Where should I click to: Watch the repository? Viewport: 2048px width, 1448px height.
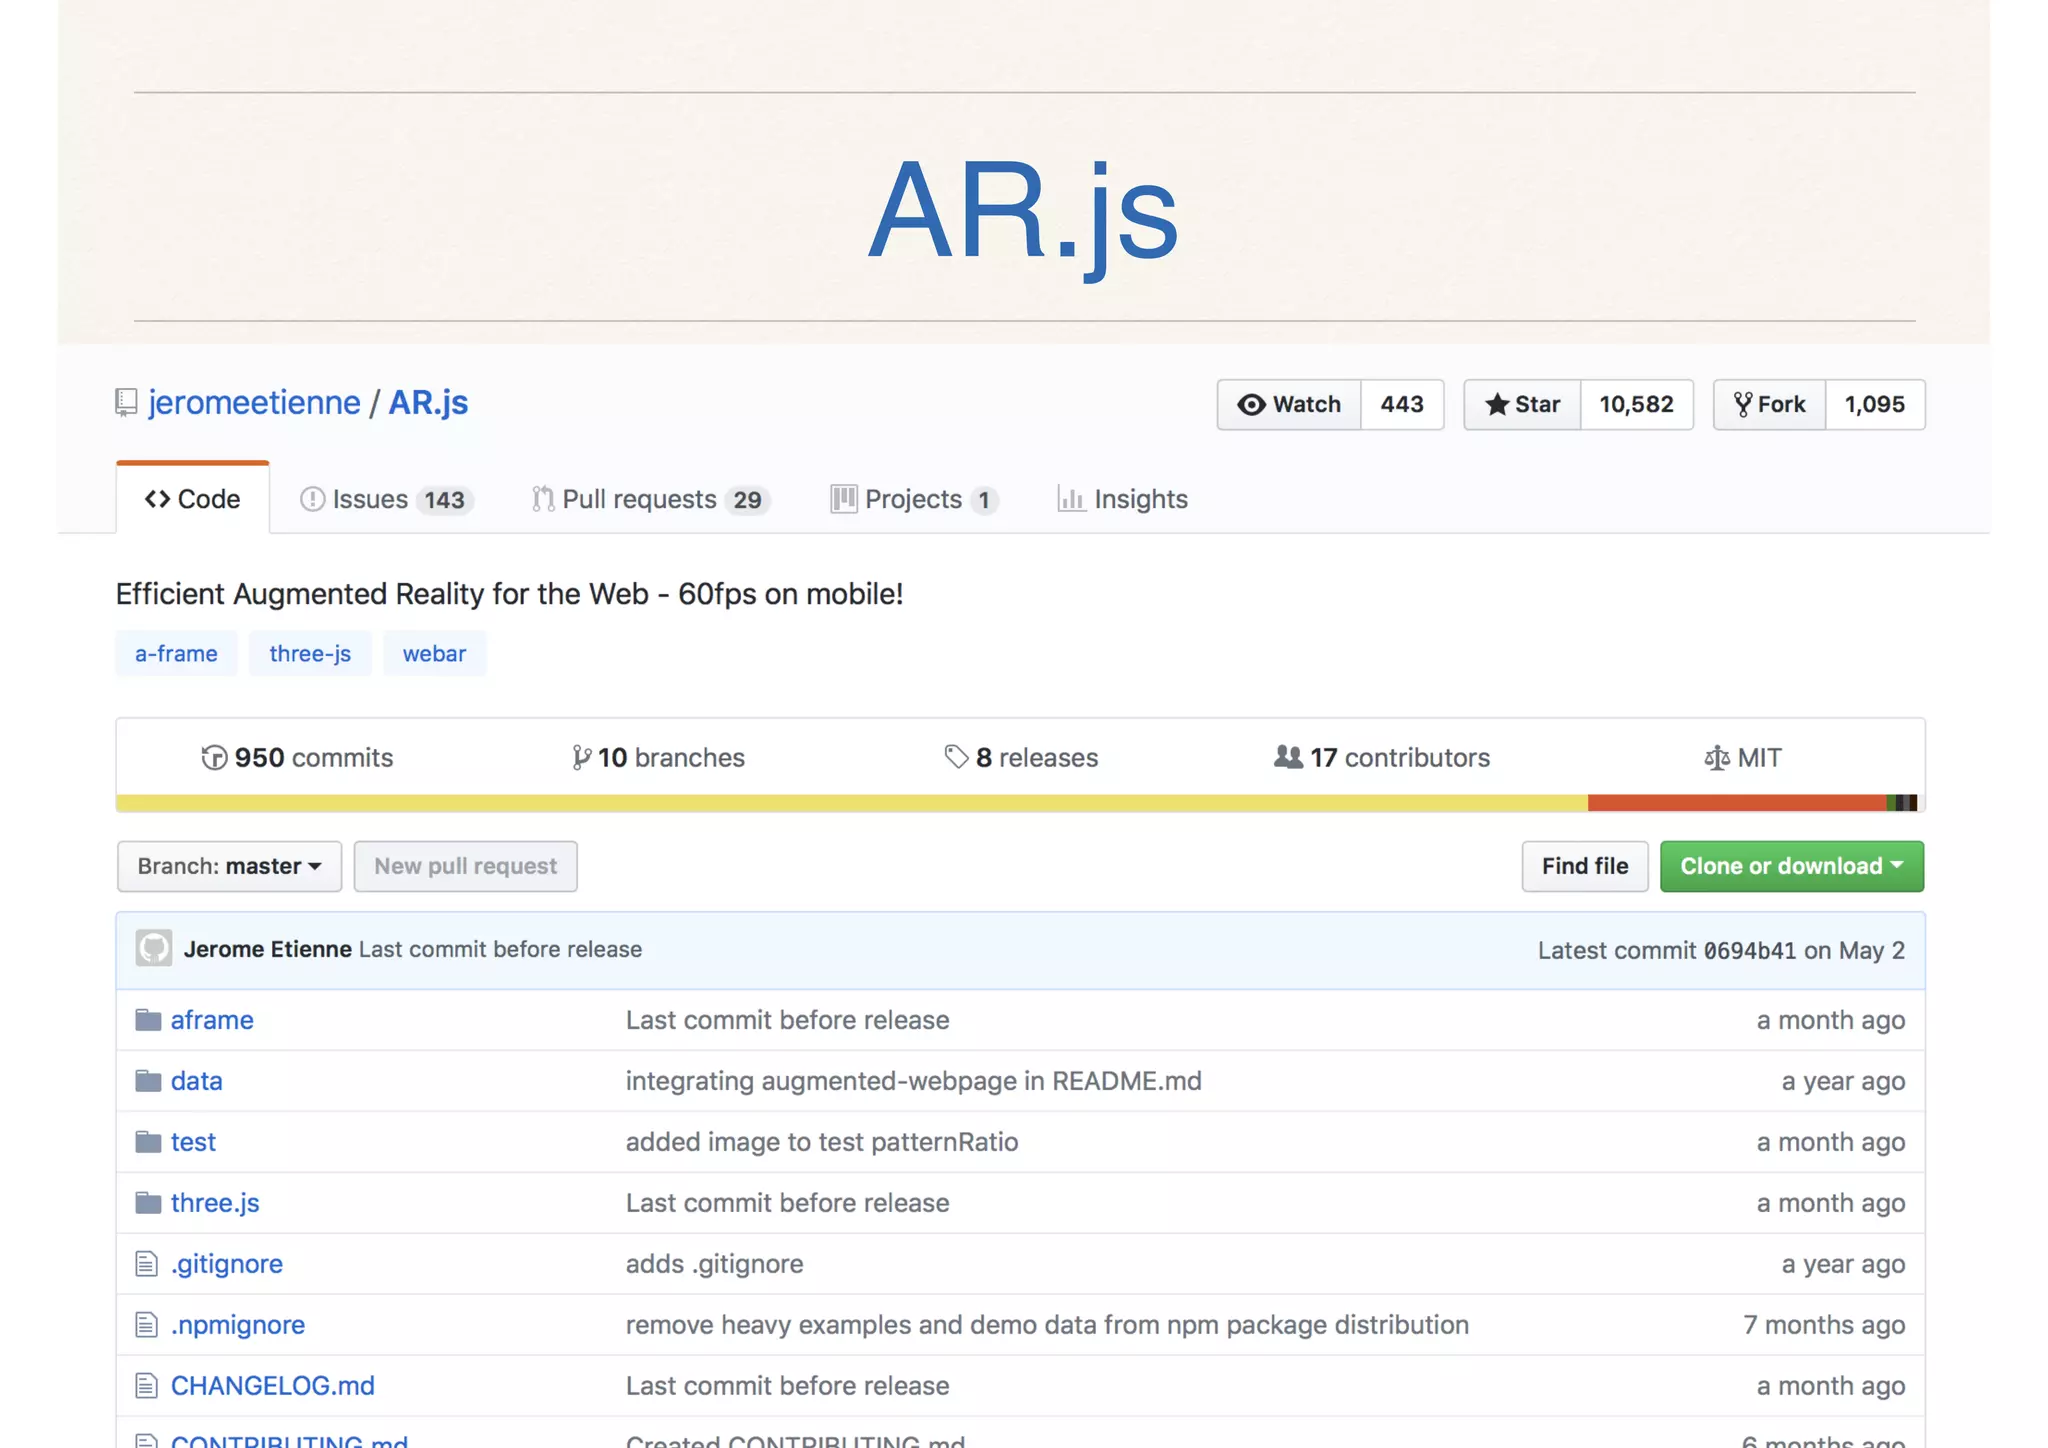coord(1289,404)
